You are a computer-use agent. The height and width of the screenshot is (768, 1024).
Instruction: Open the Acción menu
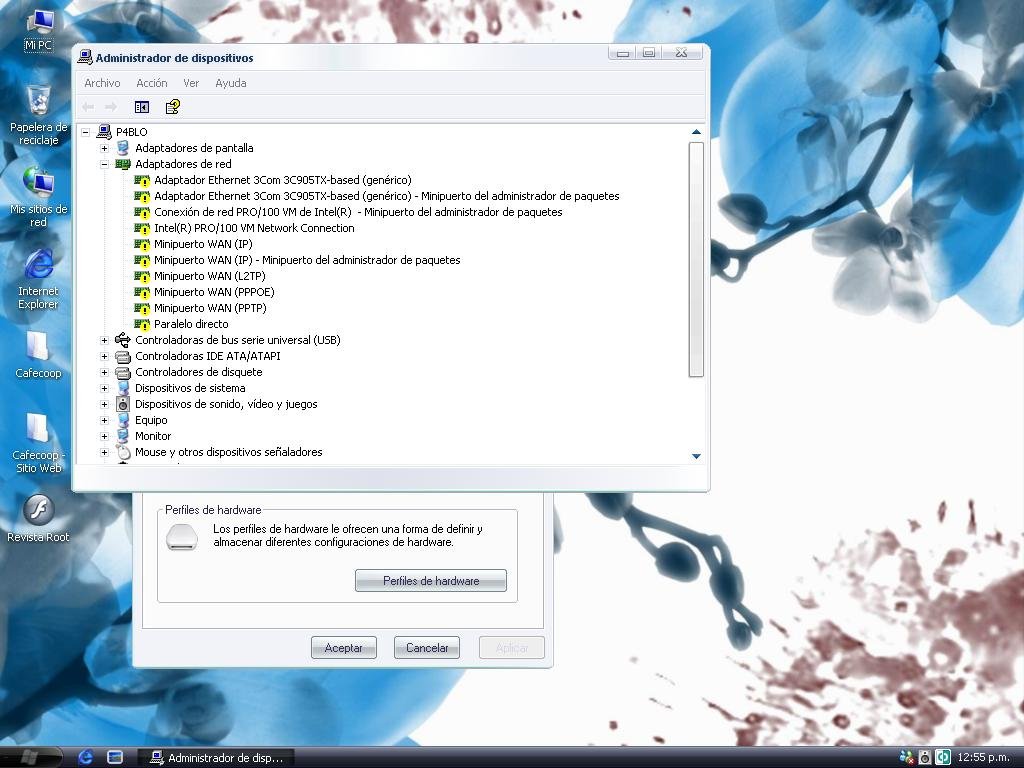[x=152, y=83]
